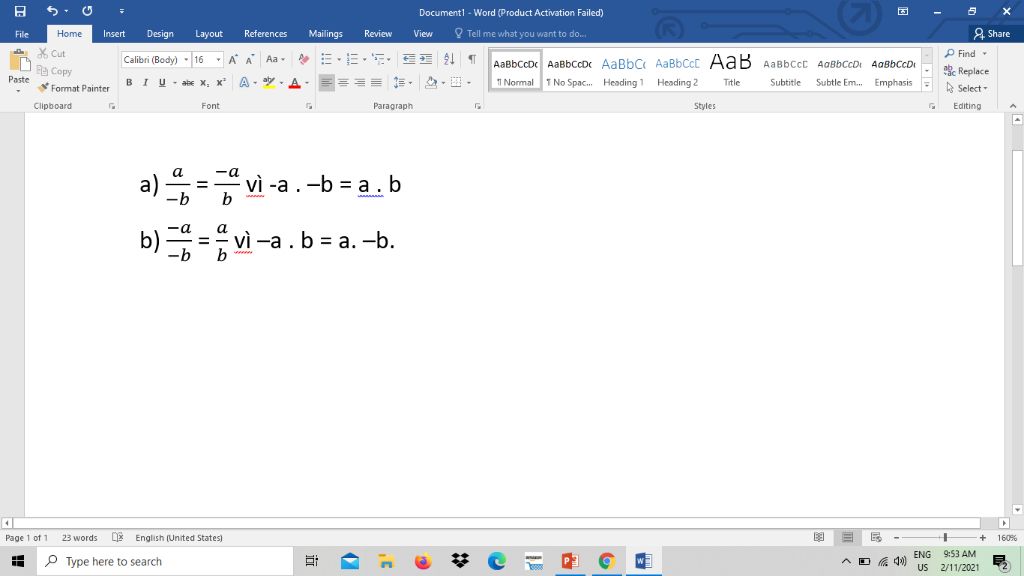Click the Cut scissors command

tap(52, 54)
